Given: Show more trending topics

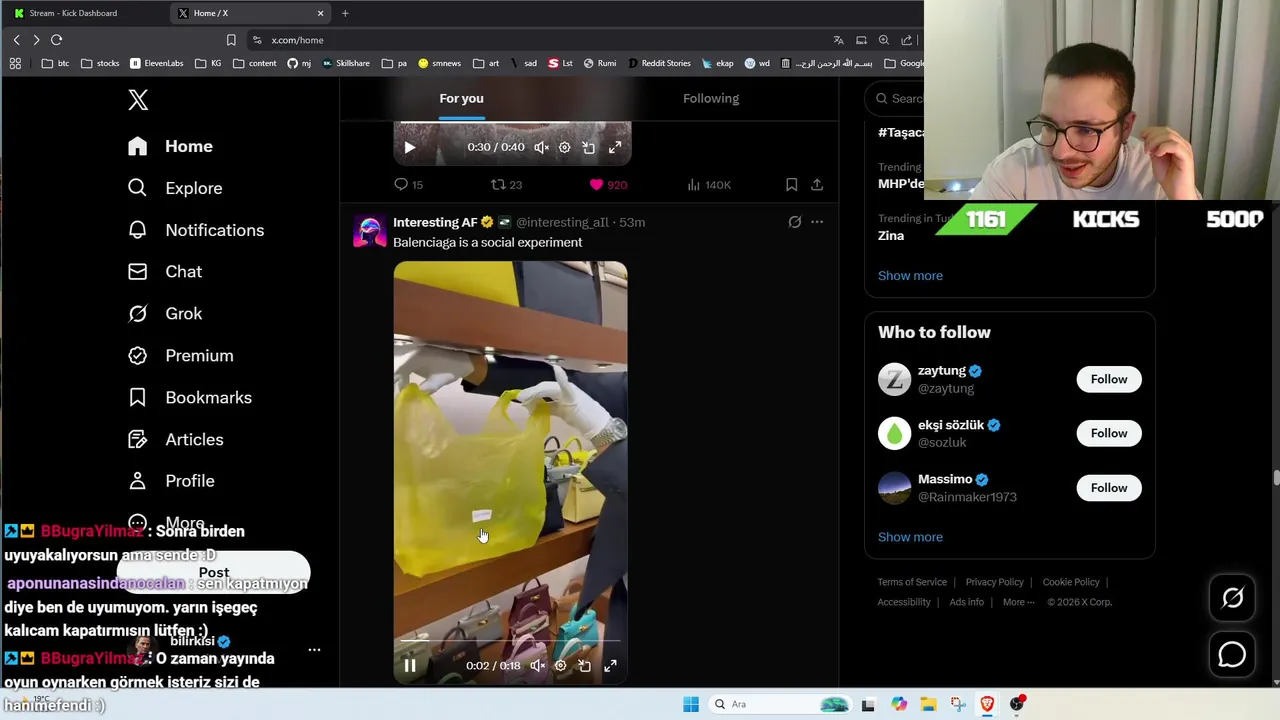Looking at the screenshot, I should tap(910, 276).
